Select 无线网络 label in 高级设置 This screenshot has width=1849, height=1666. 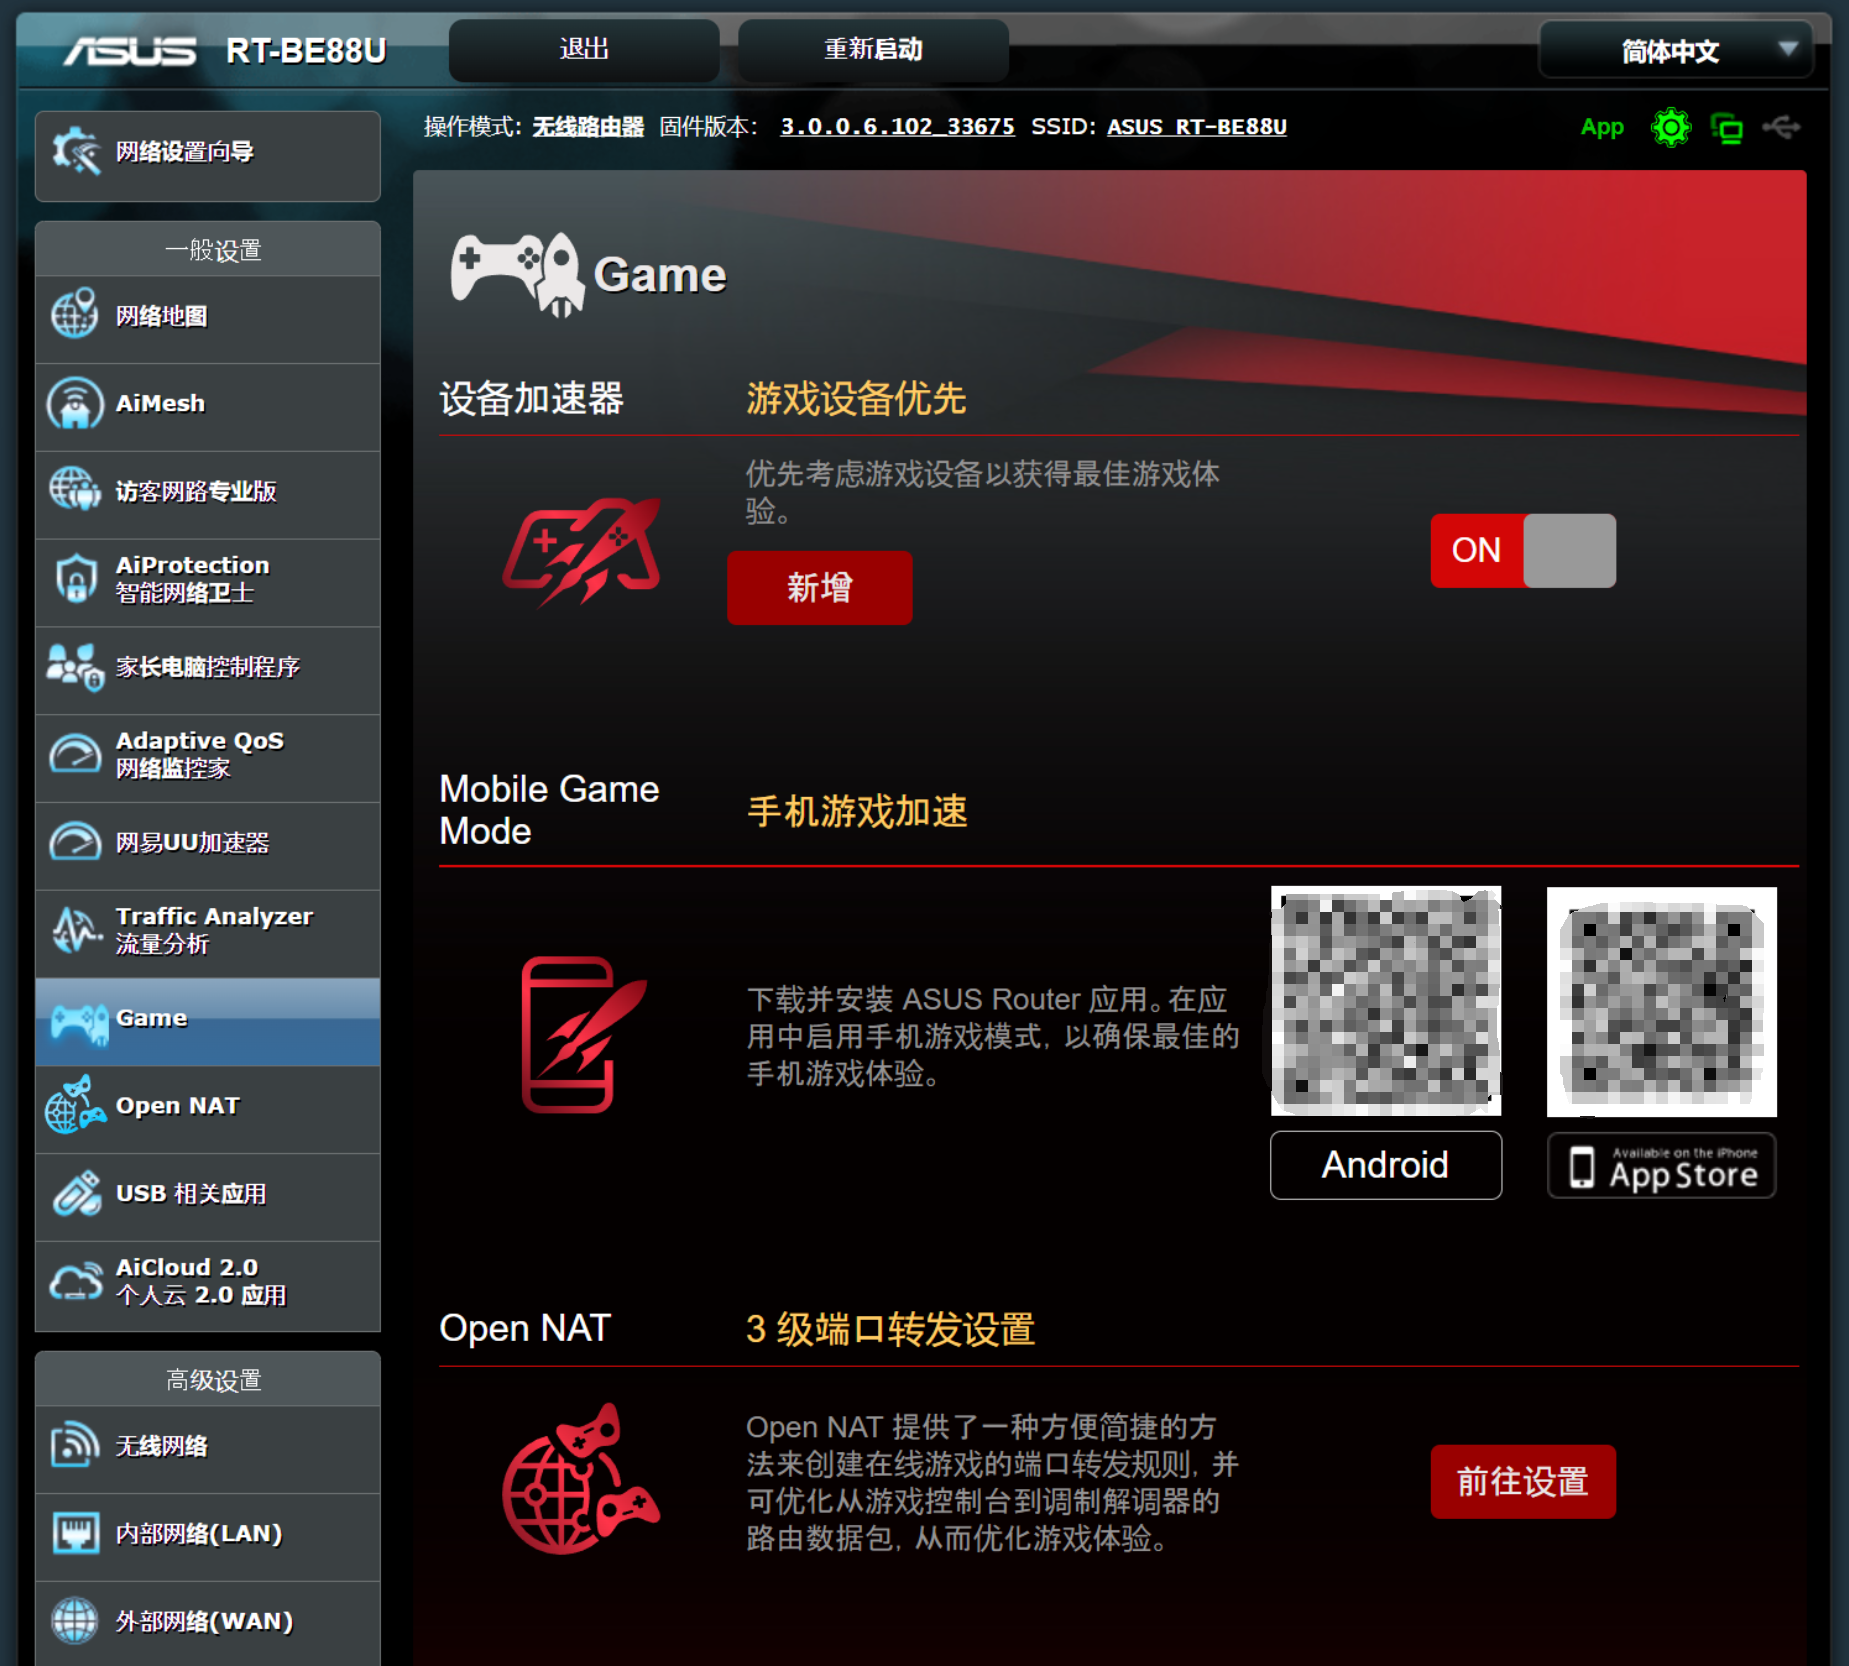tap(161, 1446)
